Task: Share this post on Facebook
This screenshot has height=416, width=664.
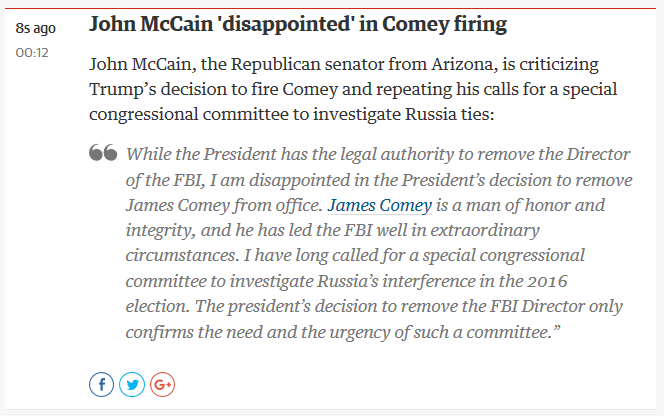Action: [x=101, y=385]
